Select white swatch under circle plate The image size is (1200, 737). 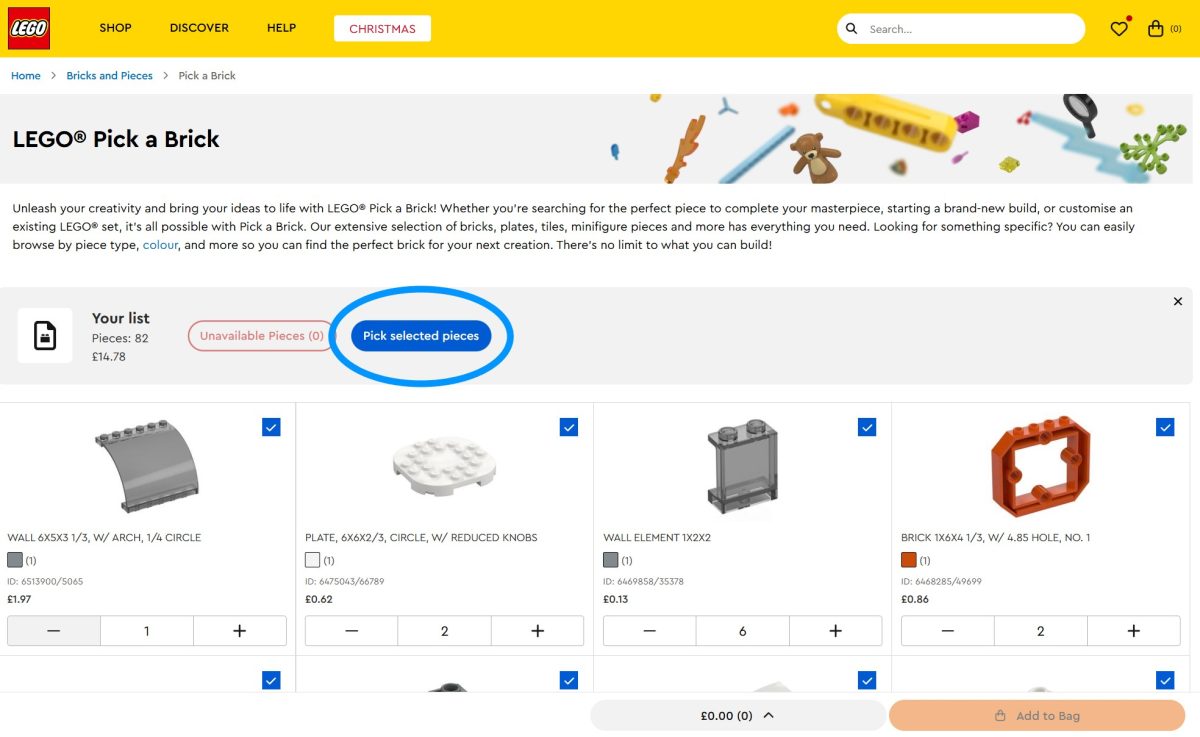[313, 560]
